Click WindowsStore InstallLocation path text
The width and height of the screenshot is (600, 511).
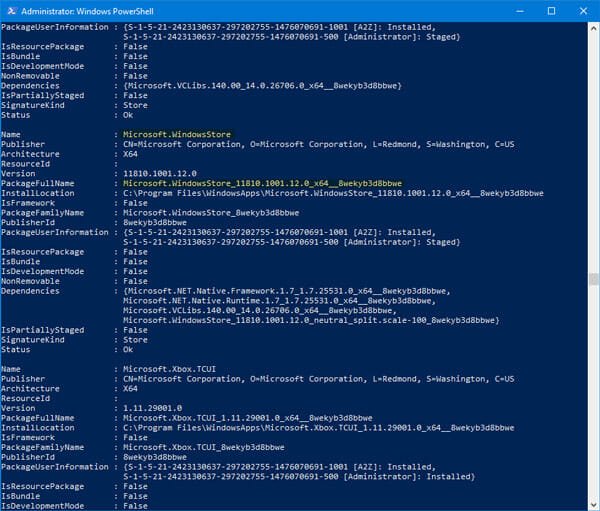(333, 193)
